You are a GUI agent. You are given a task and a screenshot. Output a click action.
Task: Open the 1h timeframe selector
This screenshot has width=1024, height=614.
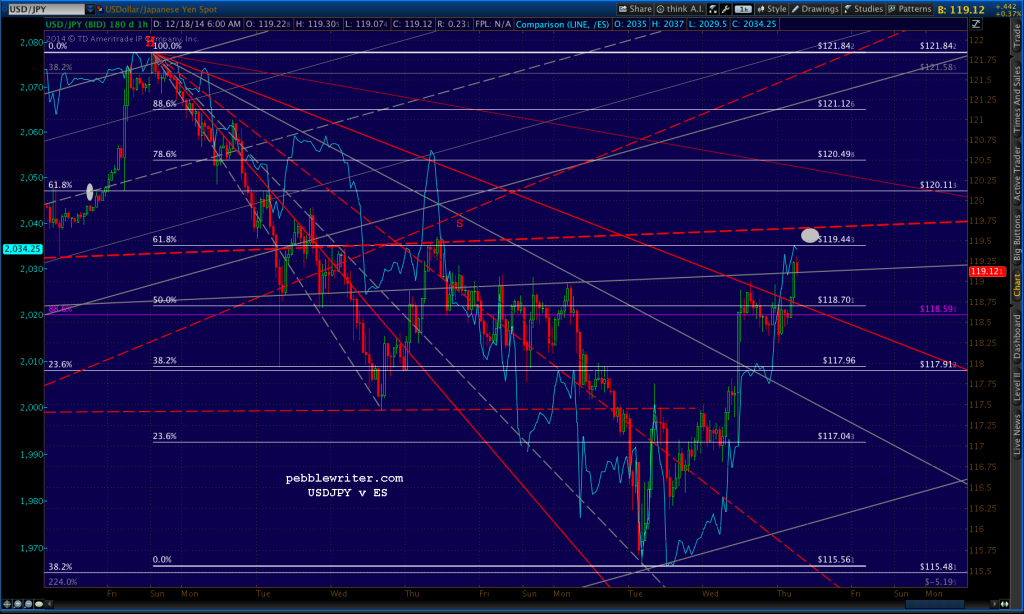[x=742, y=7]
